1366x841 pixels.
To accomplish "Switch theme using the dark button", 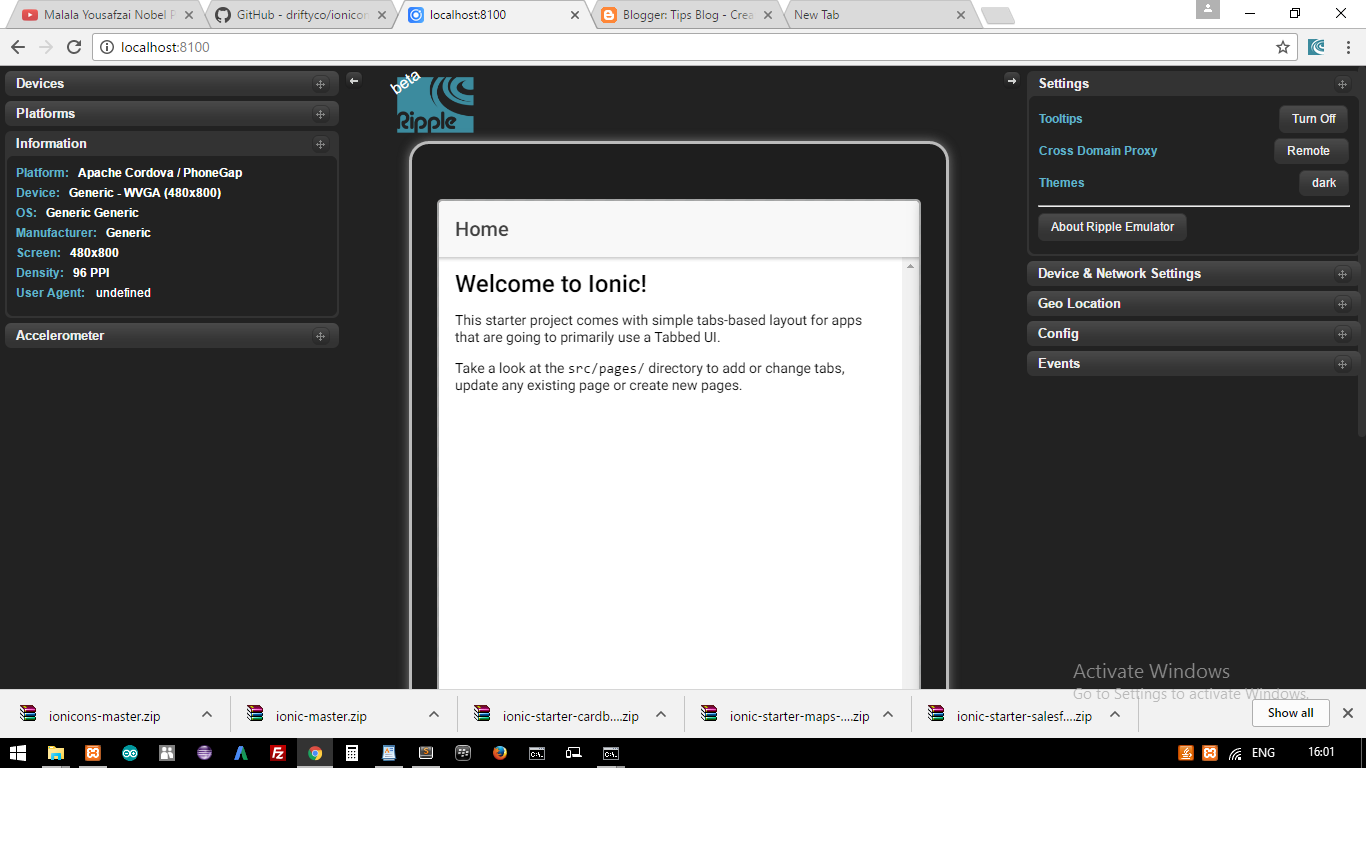I will tap(1323, 183).
